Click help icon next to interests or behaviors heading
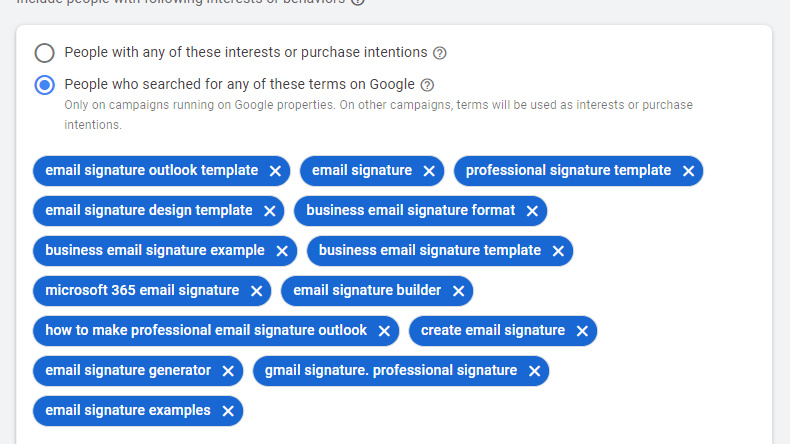Image resolution: width=790 pixels, height=444 pixels. (358, 1)
